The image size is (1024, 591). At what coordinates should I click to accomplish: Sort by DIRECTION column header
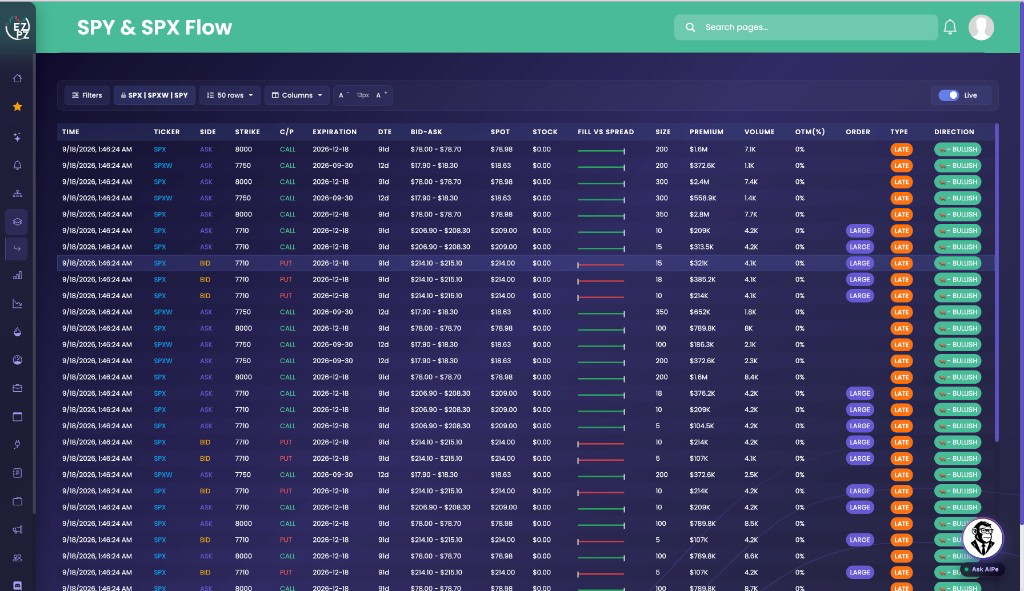pyautogui.click(x=954, y=132)
